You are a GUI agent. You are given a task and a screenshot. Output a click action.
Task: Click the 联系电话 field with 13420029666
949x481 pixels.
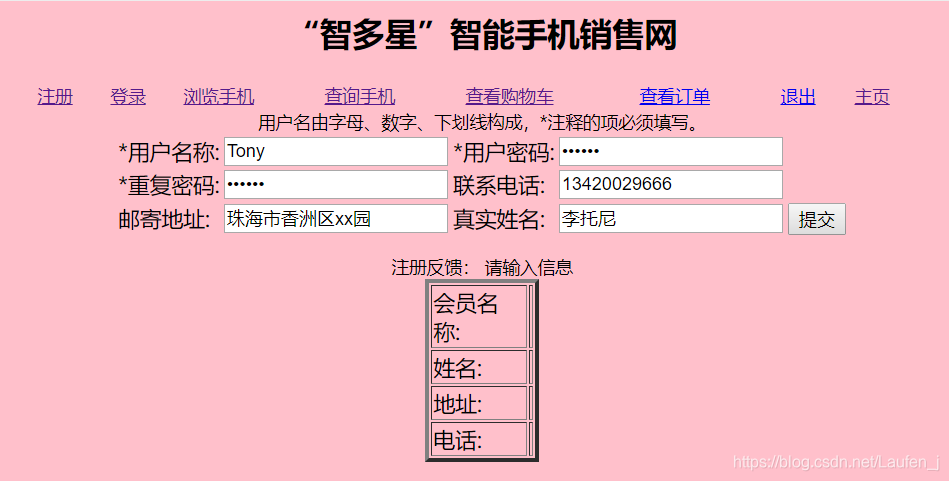pyautogui.click(x=671, y=185)
